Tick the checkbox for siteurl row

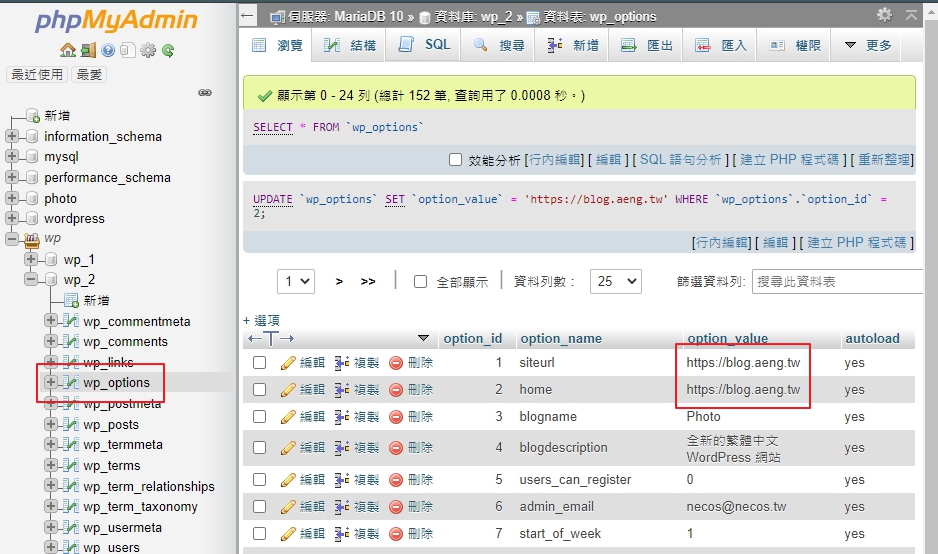259,363
